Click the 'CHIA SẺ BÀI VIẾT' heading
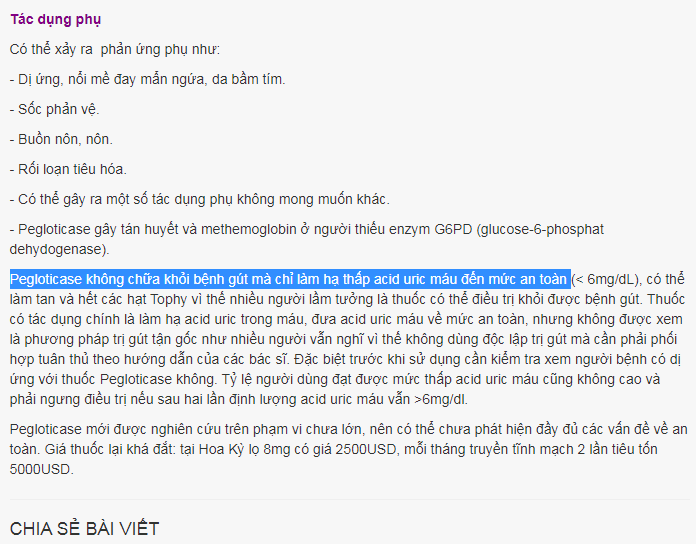This screenshot has width=696, height=544. pos(84,528)
